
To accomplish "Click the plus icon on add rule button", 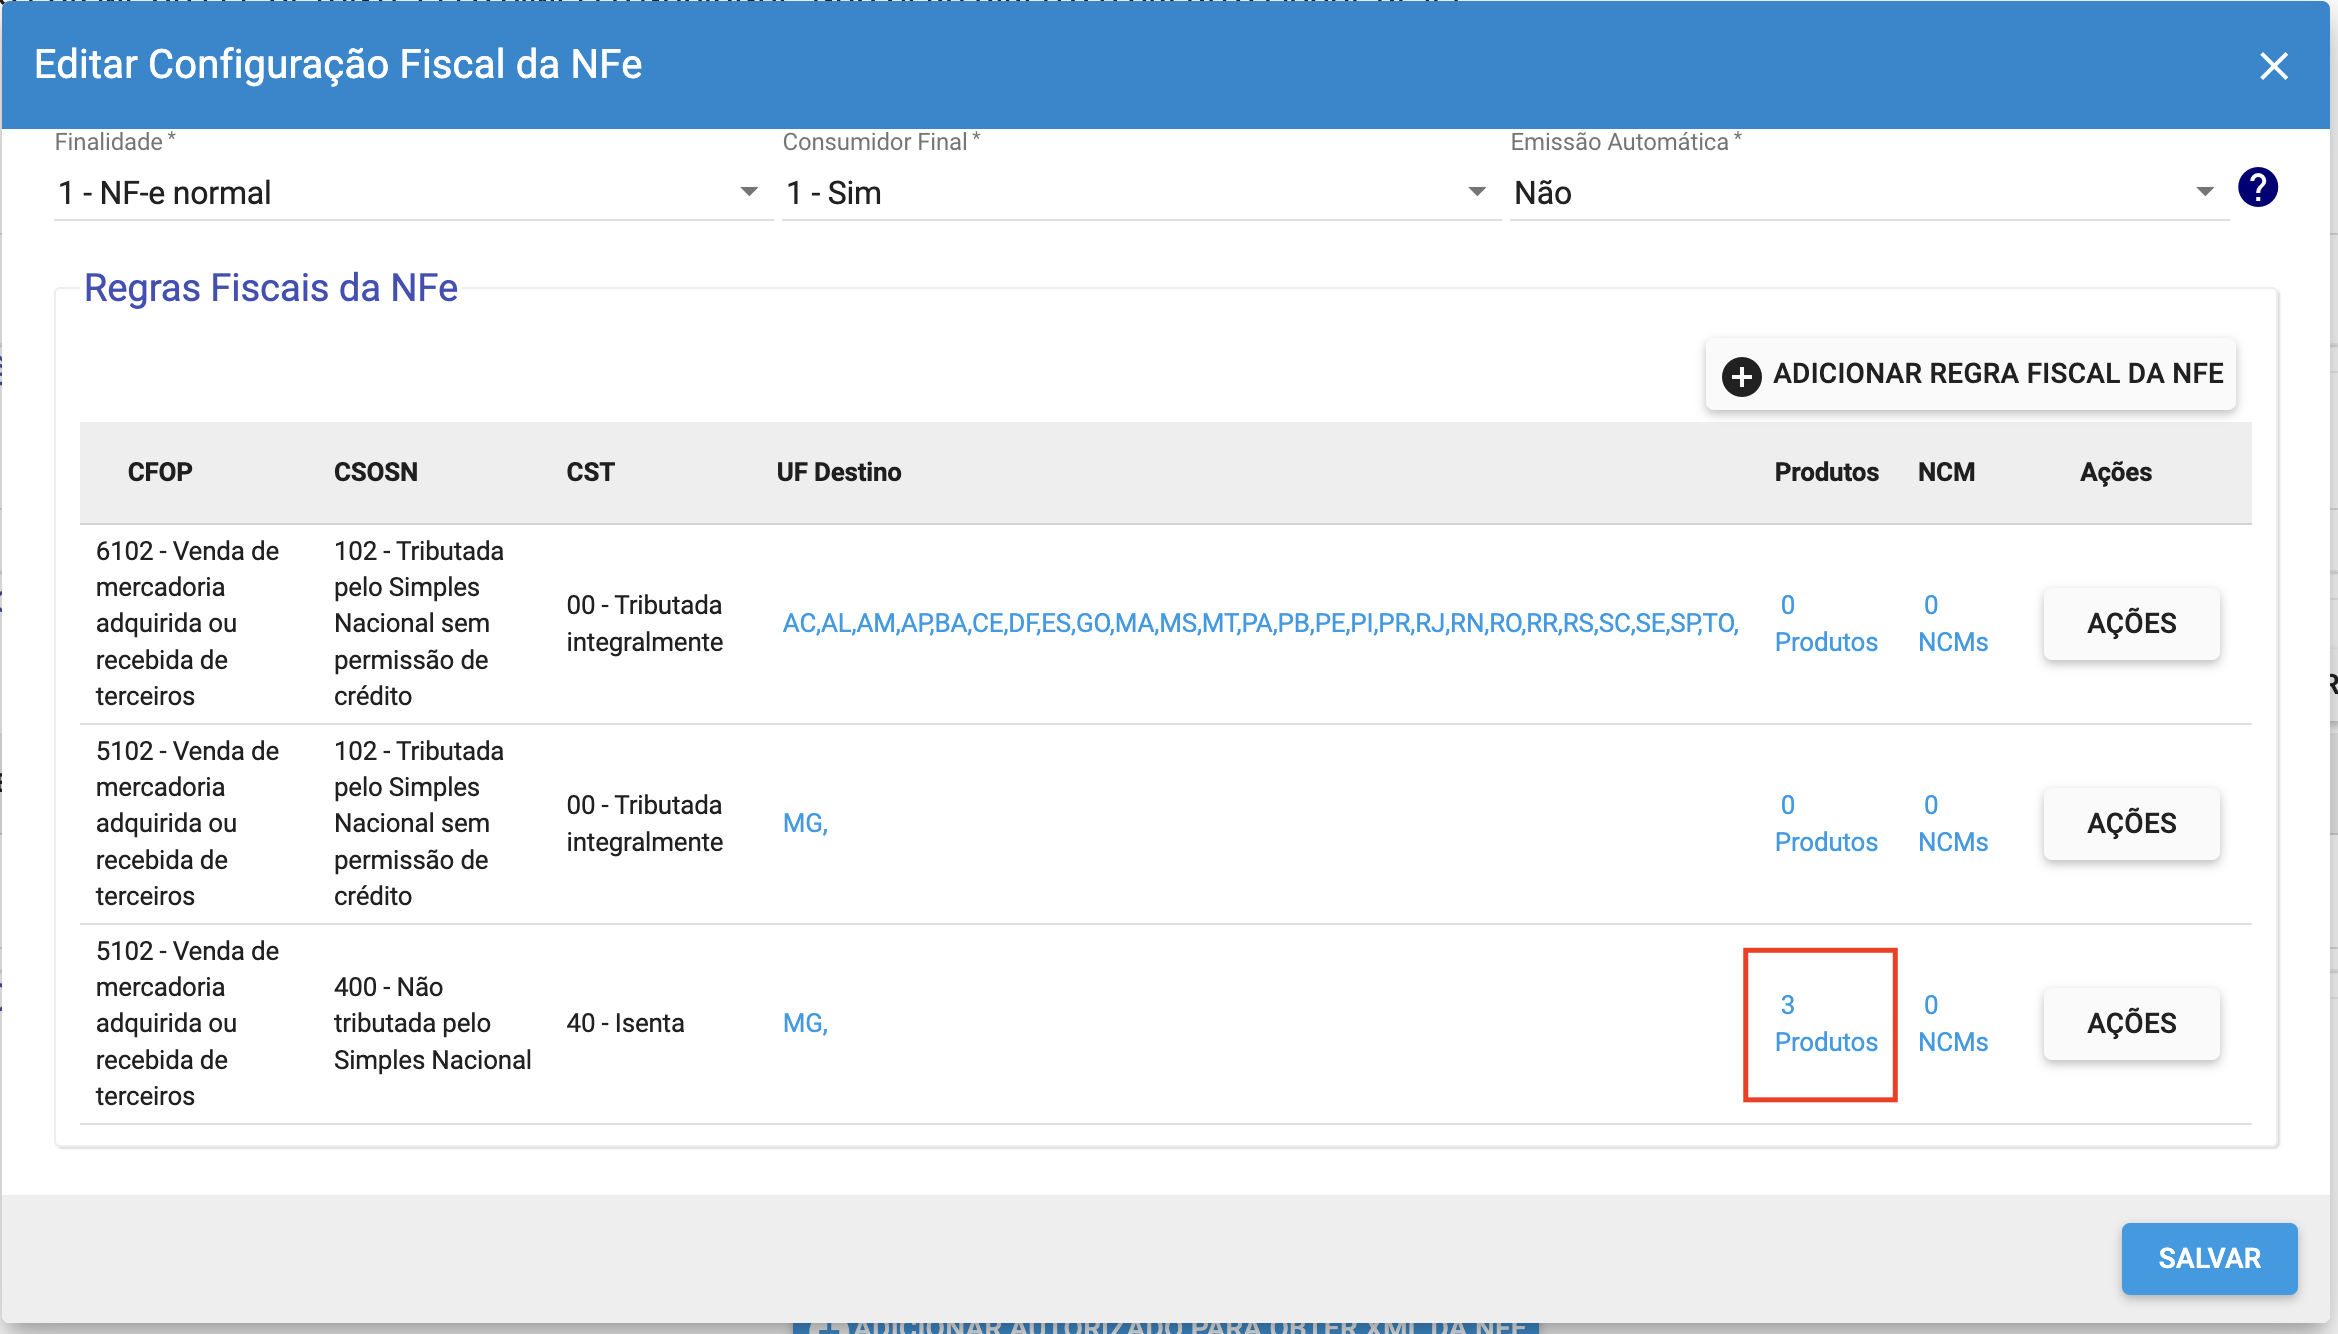I will (x=1741, y=376).
